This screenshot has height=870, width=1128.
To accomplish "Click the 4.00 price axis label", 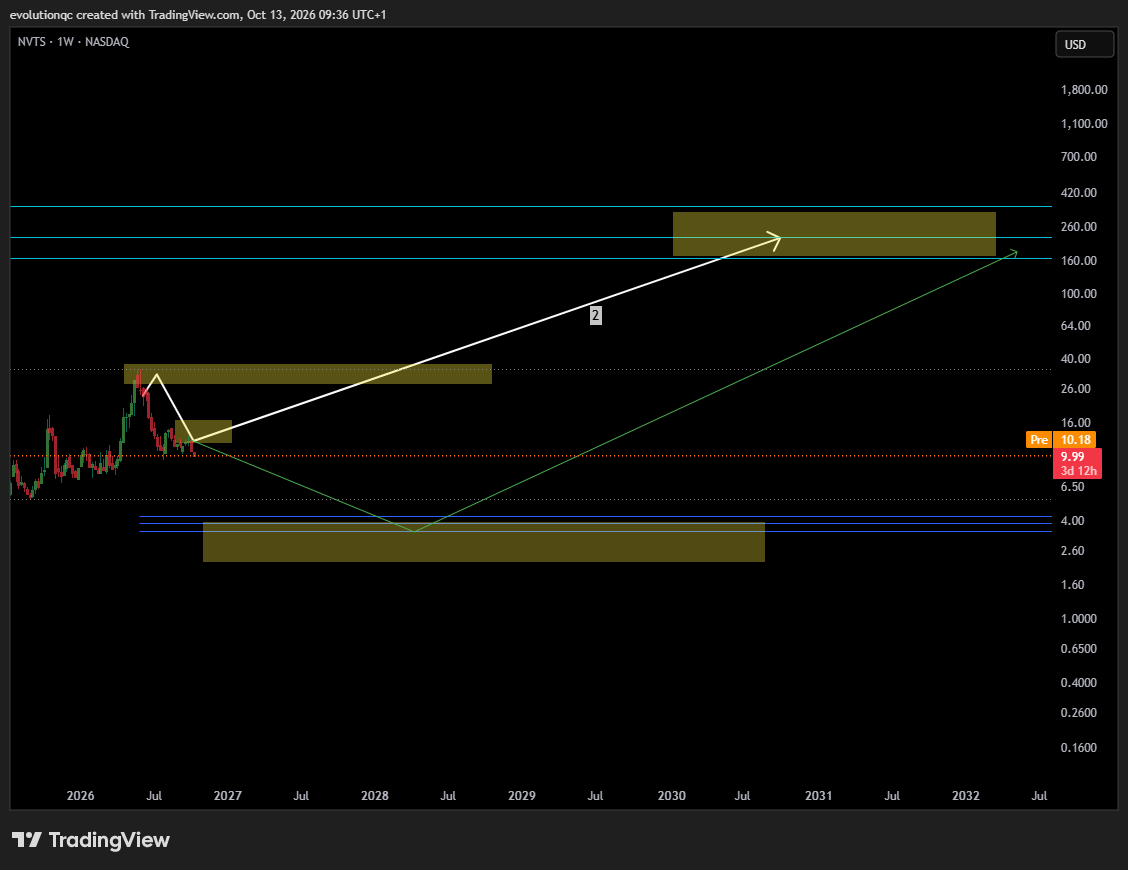I will pyautogui.click(x=1073, y=521).
